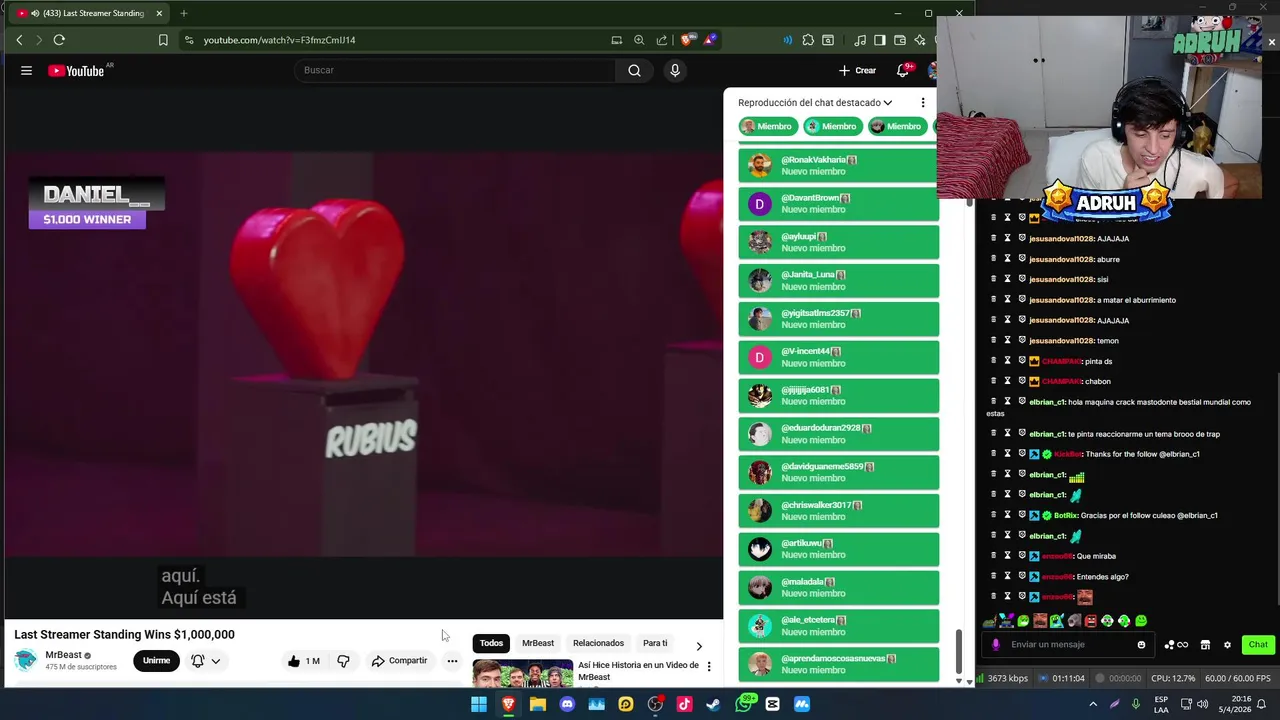The height and width of the screenshot is (720, 1280).
Task: Focus the Enviar un mensaje chat field
Action: point(1070,644)
